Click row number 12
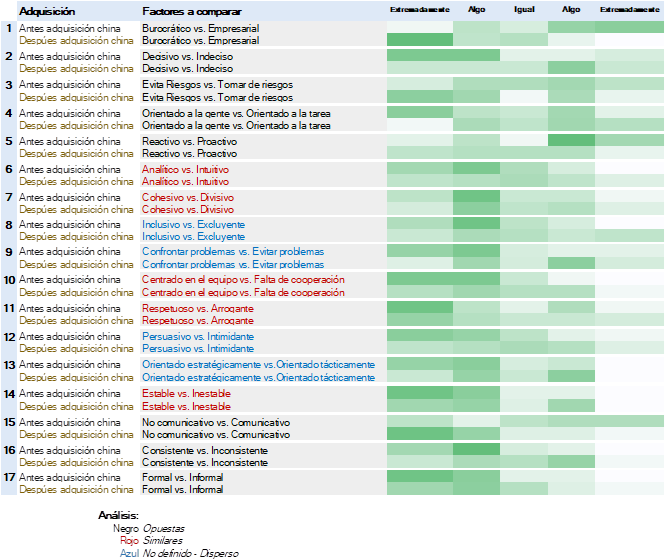665x560 pixels. click(x=8, y=337)
